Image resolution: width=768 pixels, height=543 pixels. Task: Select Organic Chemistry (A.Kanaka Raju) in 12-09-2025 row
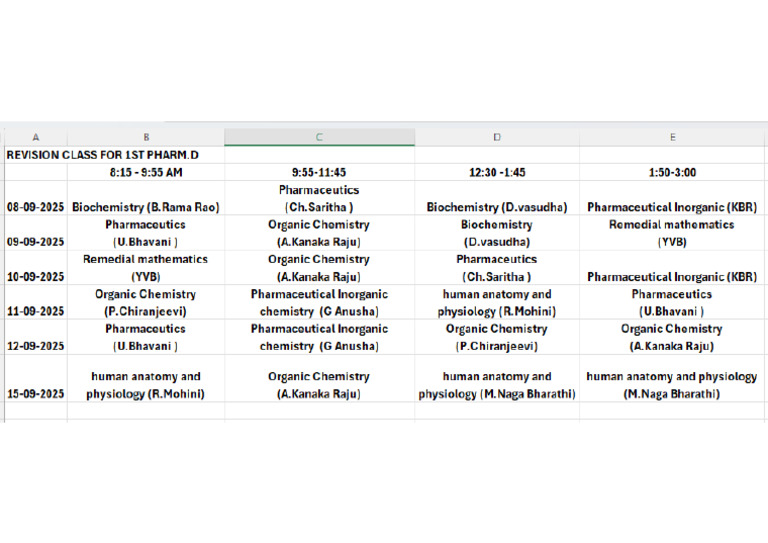(x=672, y=337)
